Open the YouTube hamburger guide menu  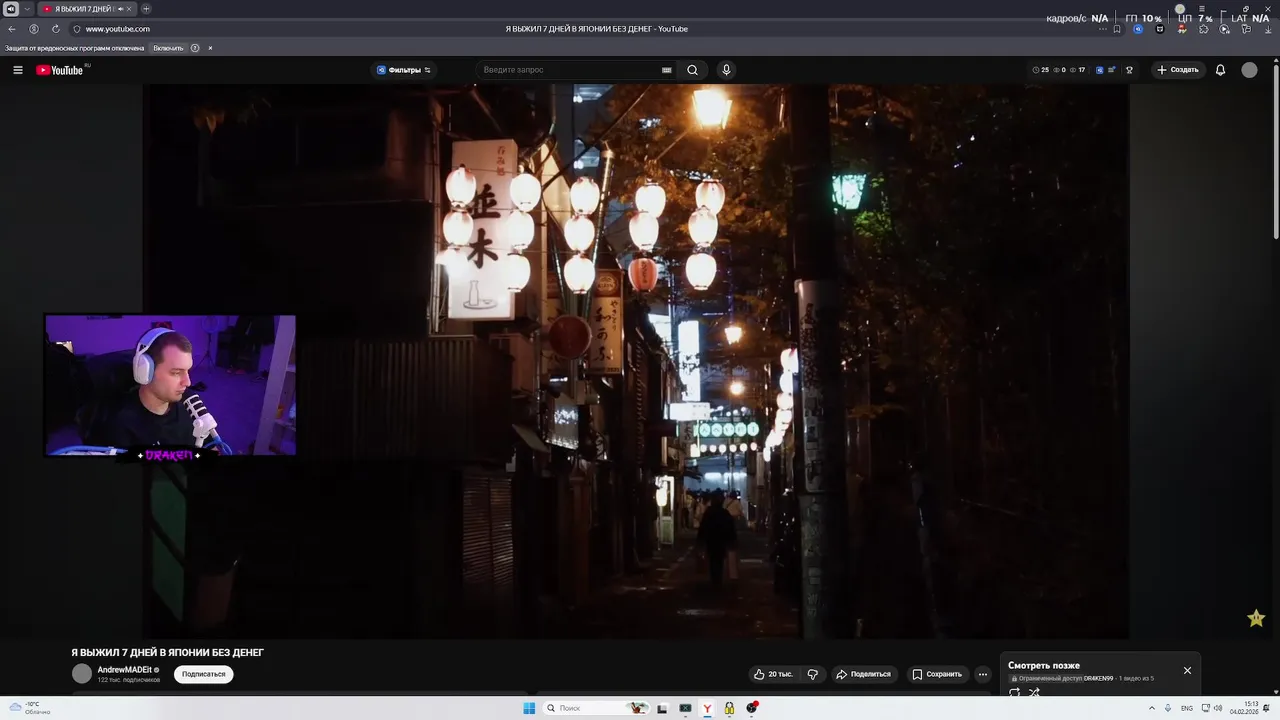point(17,70)
